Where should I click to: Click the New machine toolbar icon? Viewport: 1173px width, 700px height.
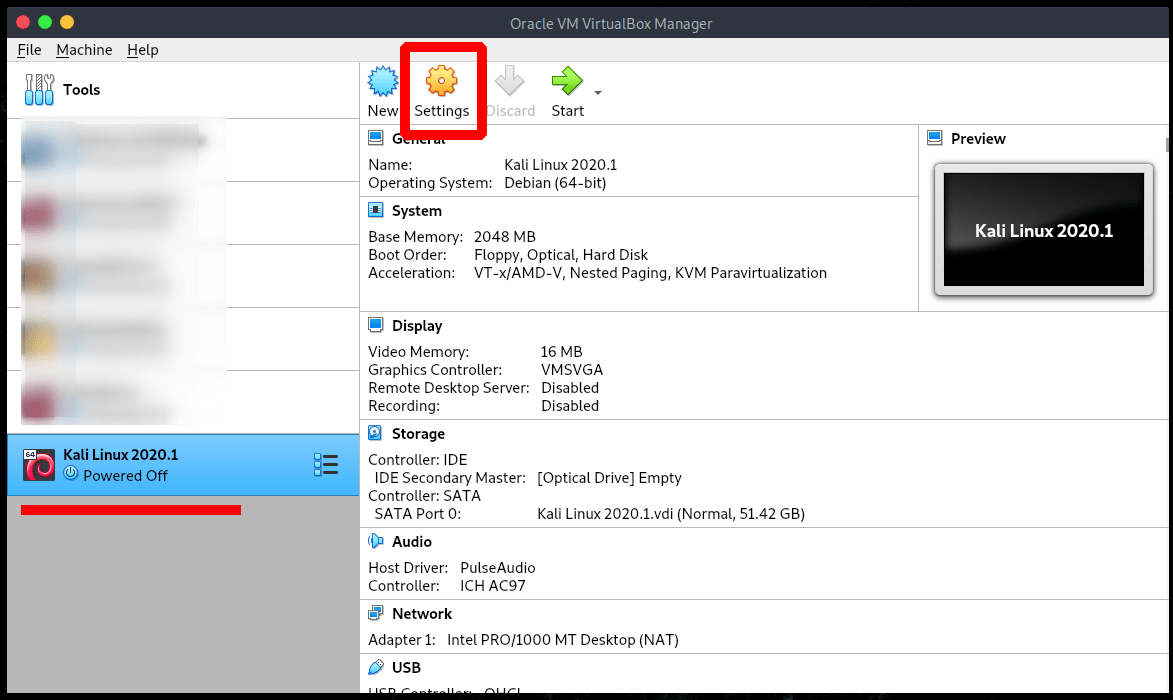point(383,82)
